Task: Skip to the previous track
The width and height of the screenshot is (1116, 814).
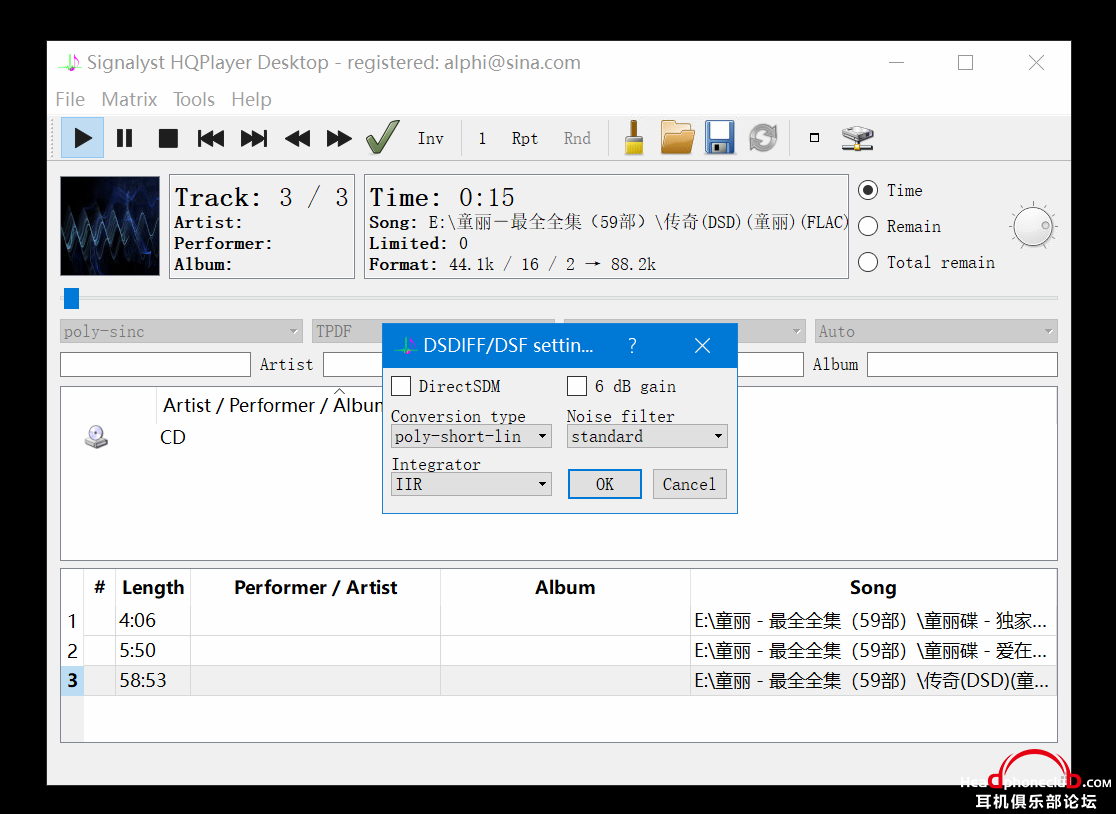Action: (x=211, y=138)
